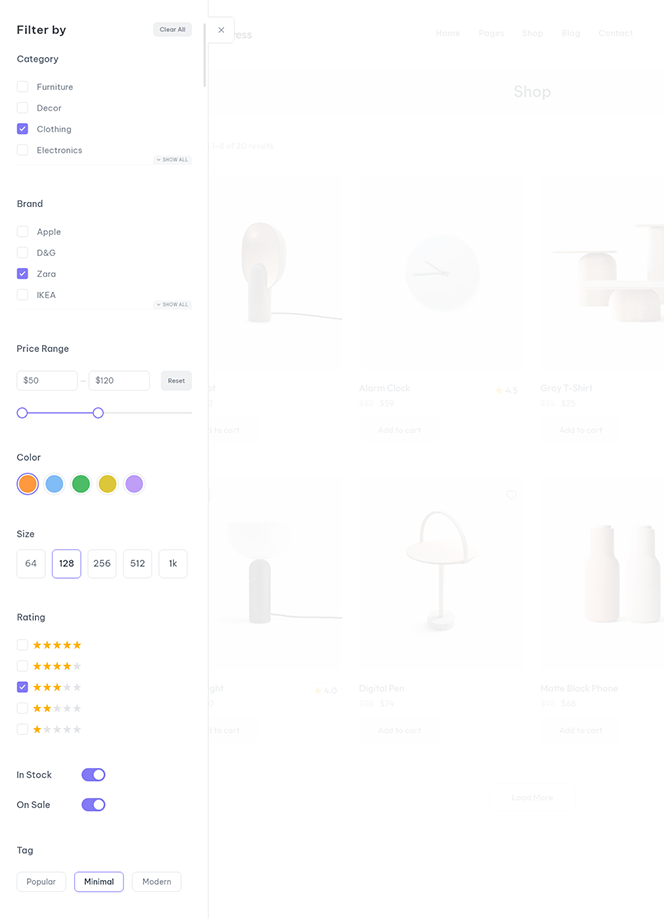Select the green color swatch
664x919 pixels.
(81, 484)
